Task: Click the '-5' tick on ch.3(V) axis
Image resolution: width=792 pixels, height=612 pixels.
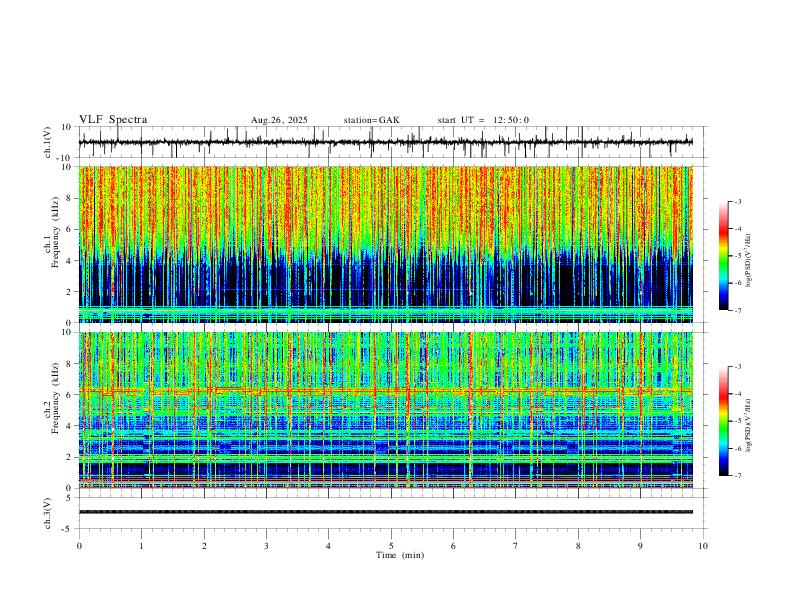Action: point(68,529)
